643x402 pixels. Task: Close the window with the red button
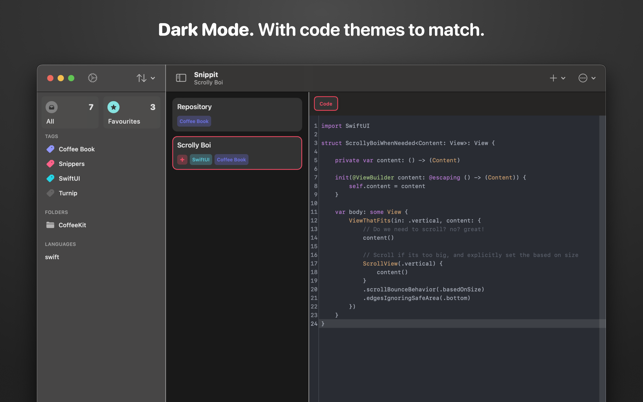[50, 78]
